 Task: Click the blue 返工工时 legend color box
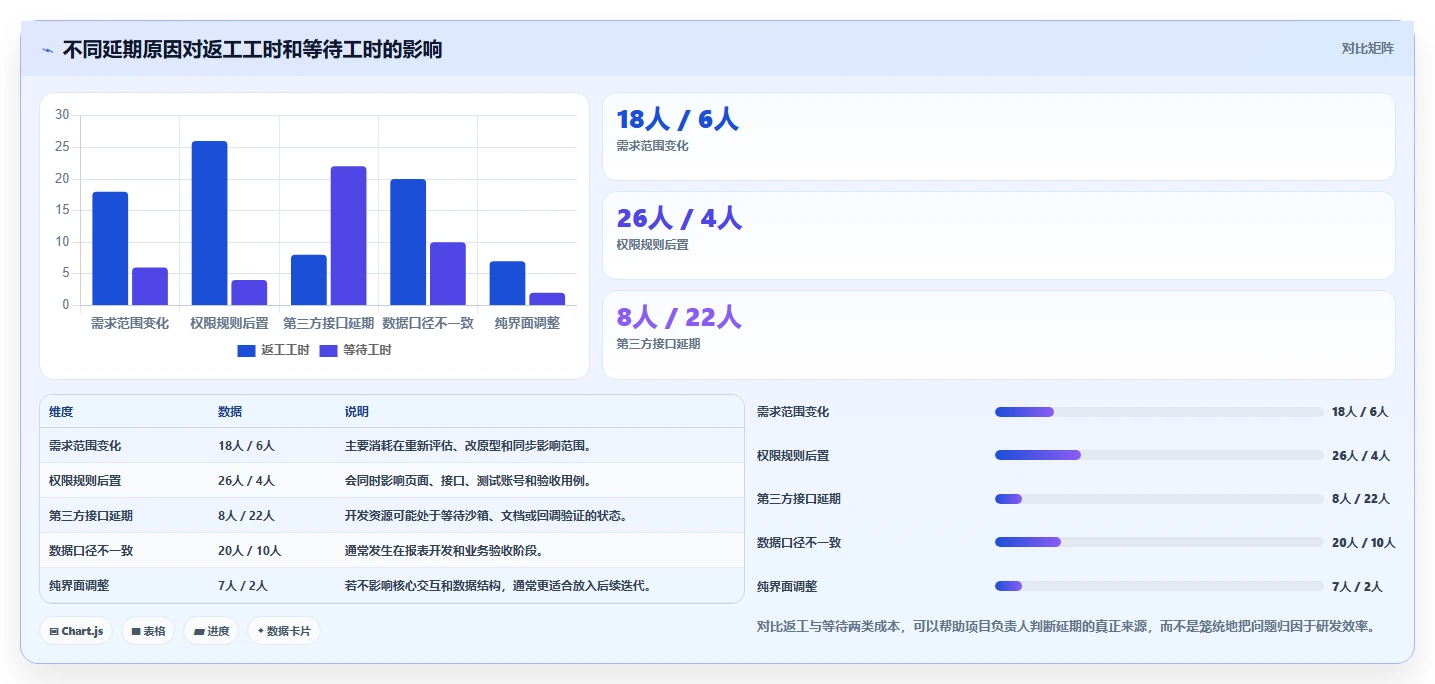click(247, 351)
